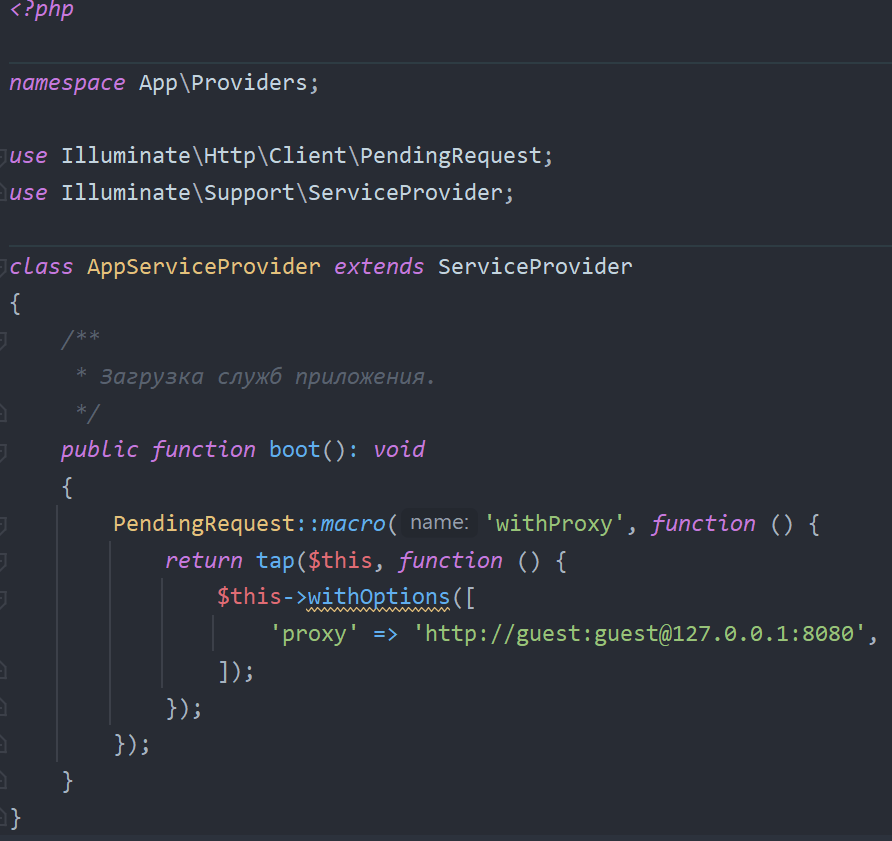Viewport: 892px width, 841px height.
Task: Click "use" keyword on the Support\ServiceProvider import line
Action: pyautogui.click(x=28, y=193)
